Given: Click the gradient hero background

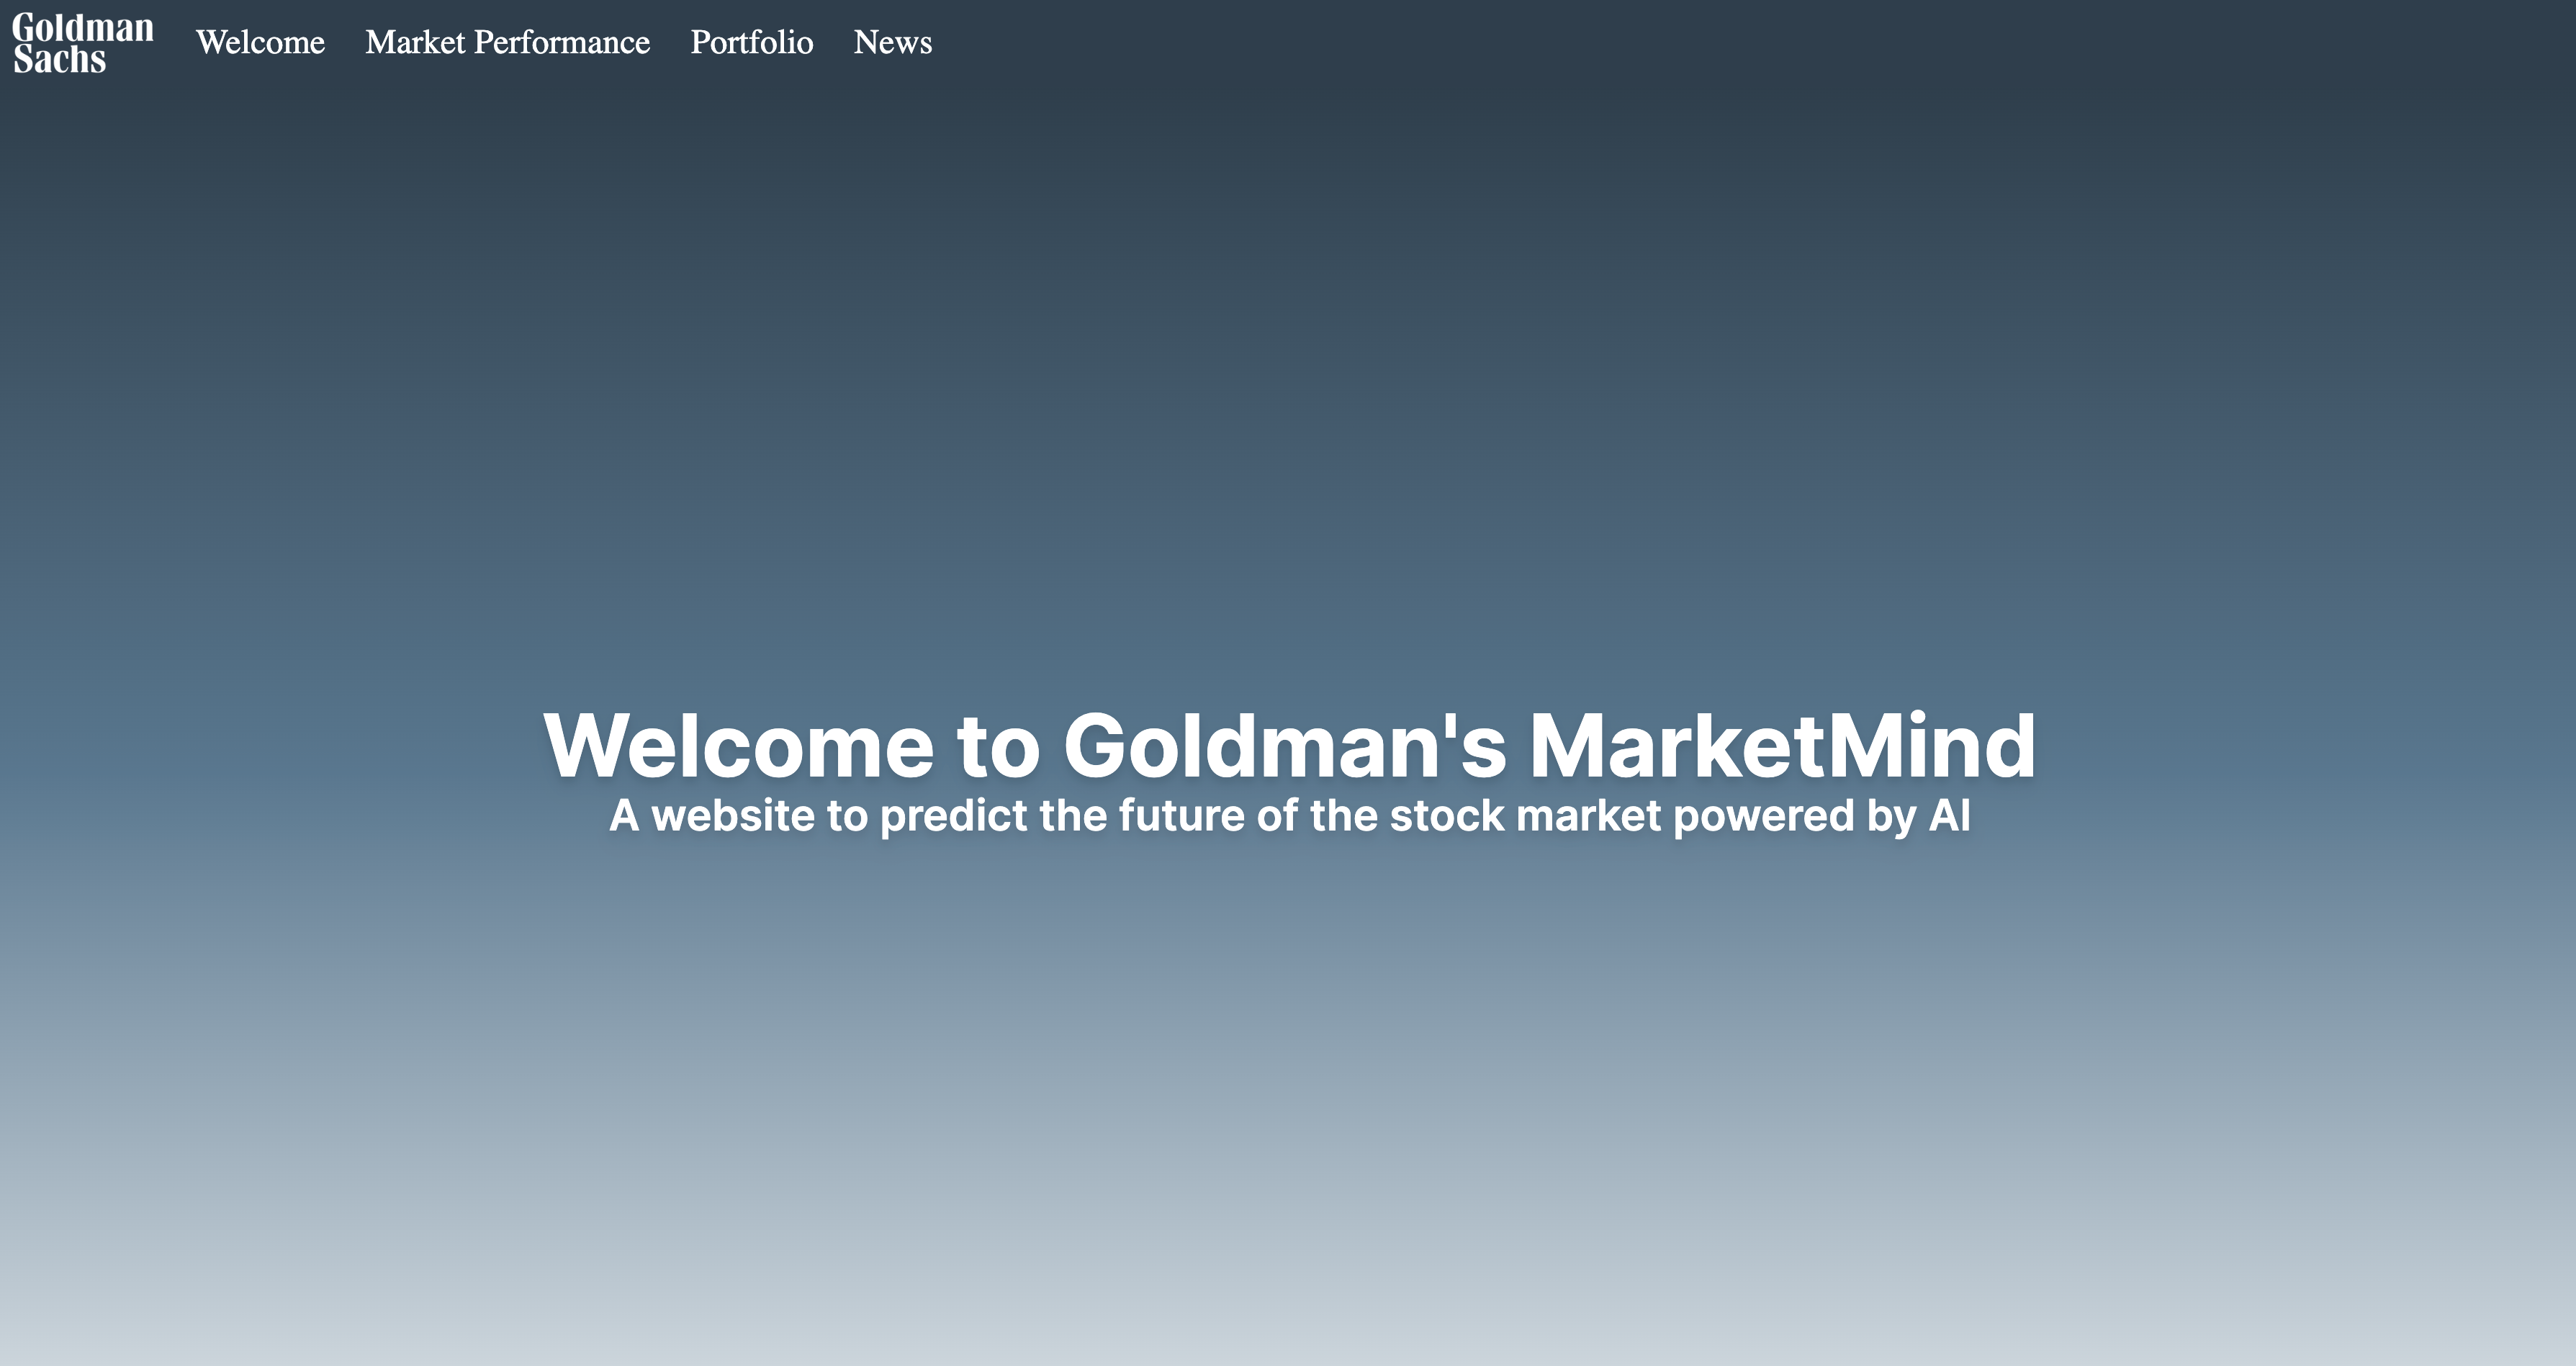Looking at the screenshot, I should (x=1288, y=1100).
